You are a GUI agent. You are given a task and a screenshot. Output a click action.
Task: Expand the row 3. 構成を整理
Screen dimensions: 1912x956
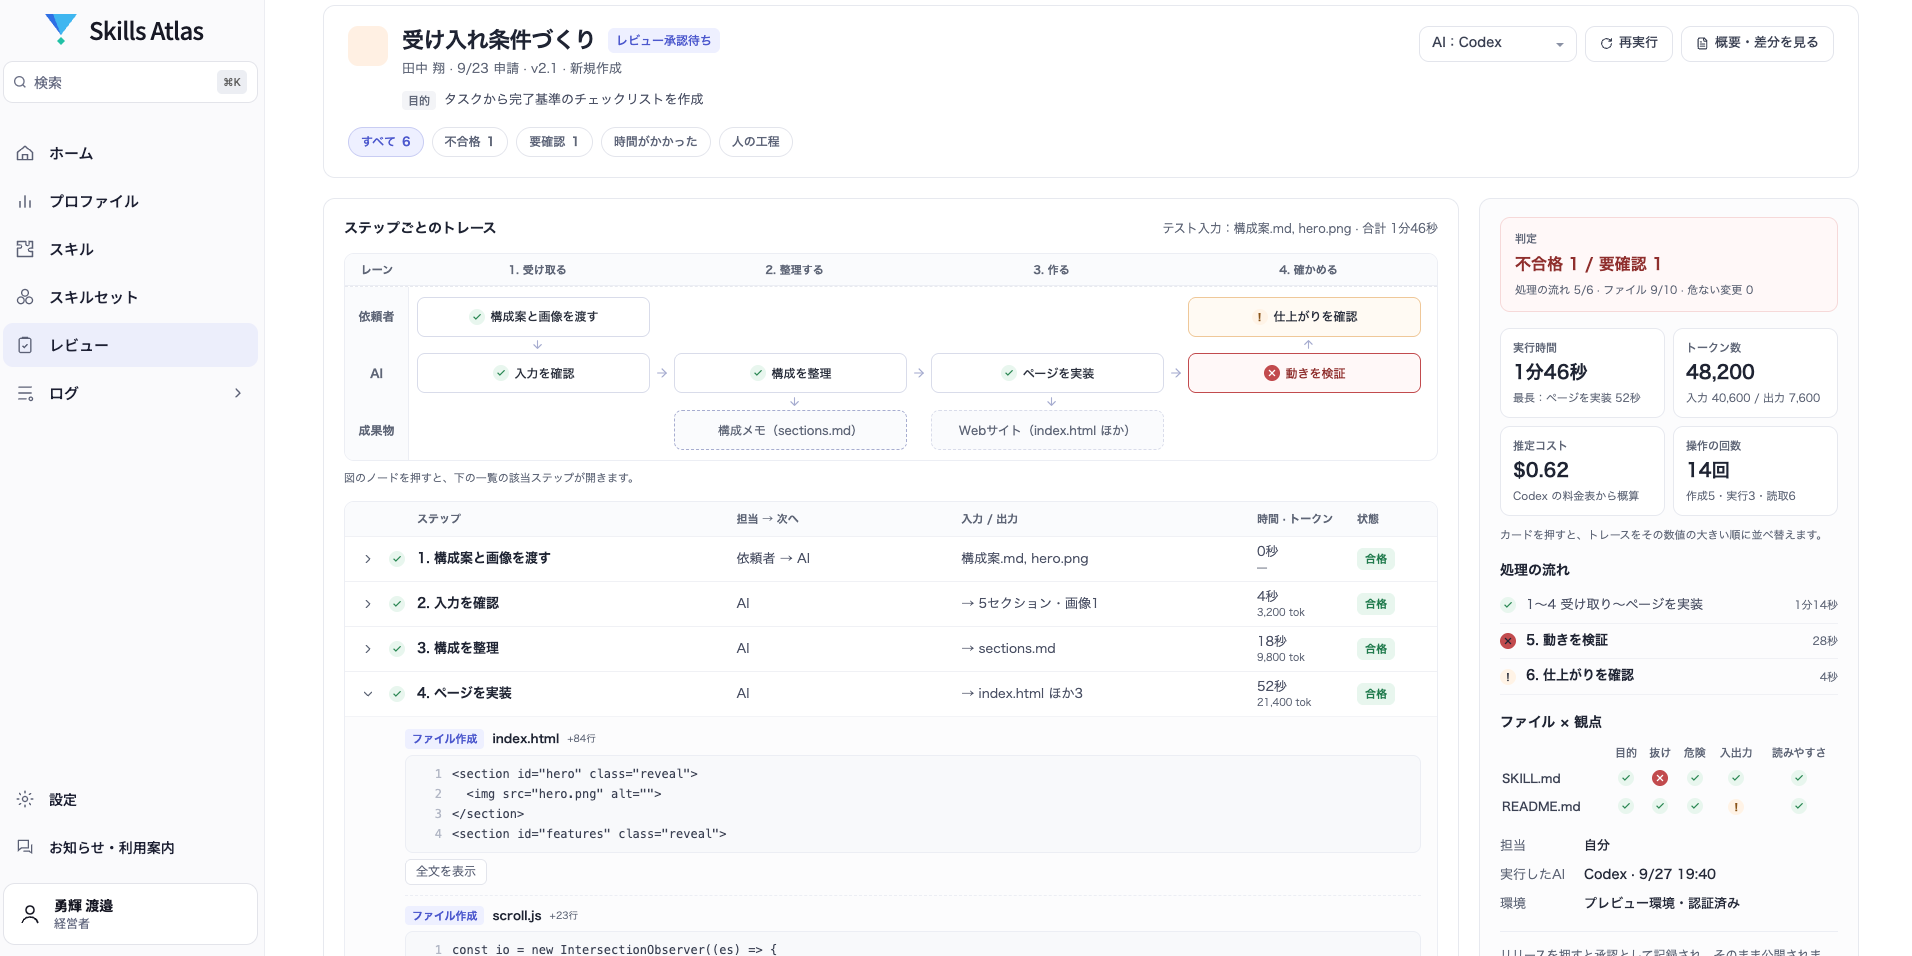click(x=368, y=649)
